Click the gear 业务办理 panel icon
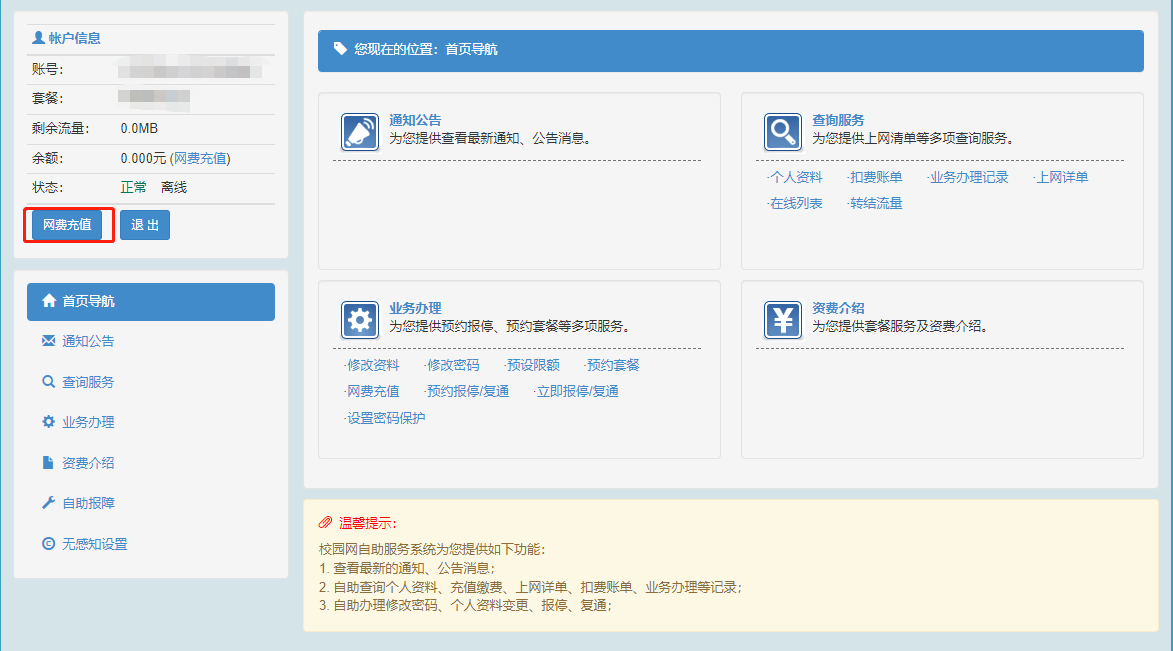Viewport: 1173px width, 651px height. click(360, 319)
